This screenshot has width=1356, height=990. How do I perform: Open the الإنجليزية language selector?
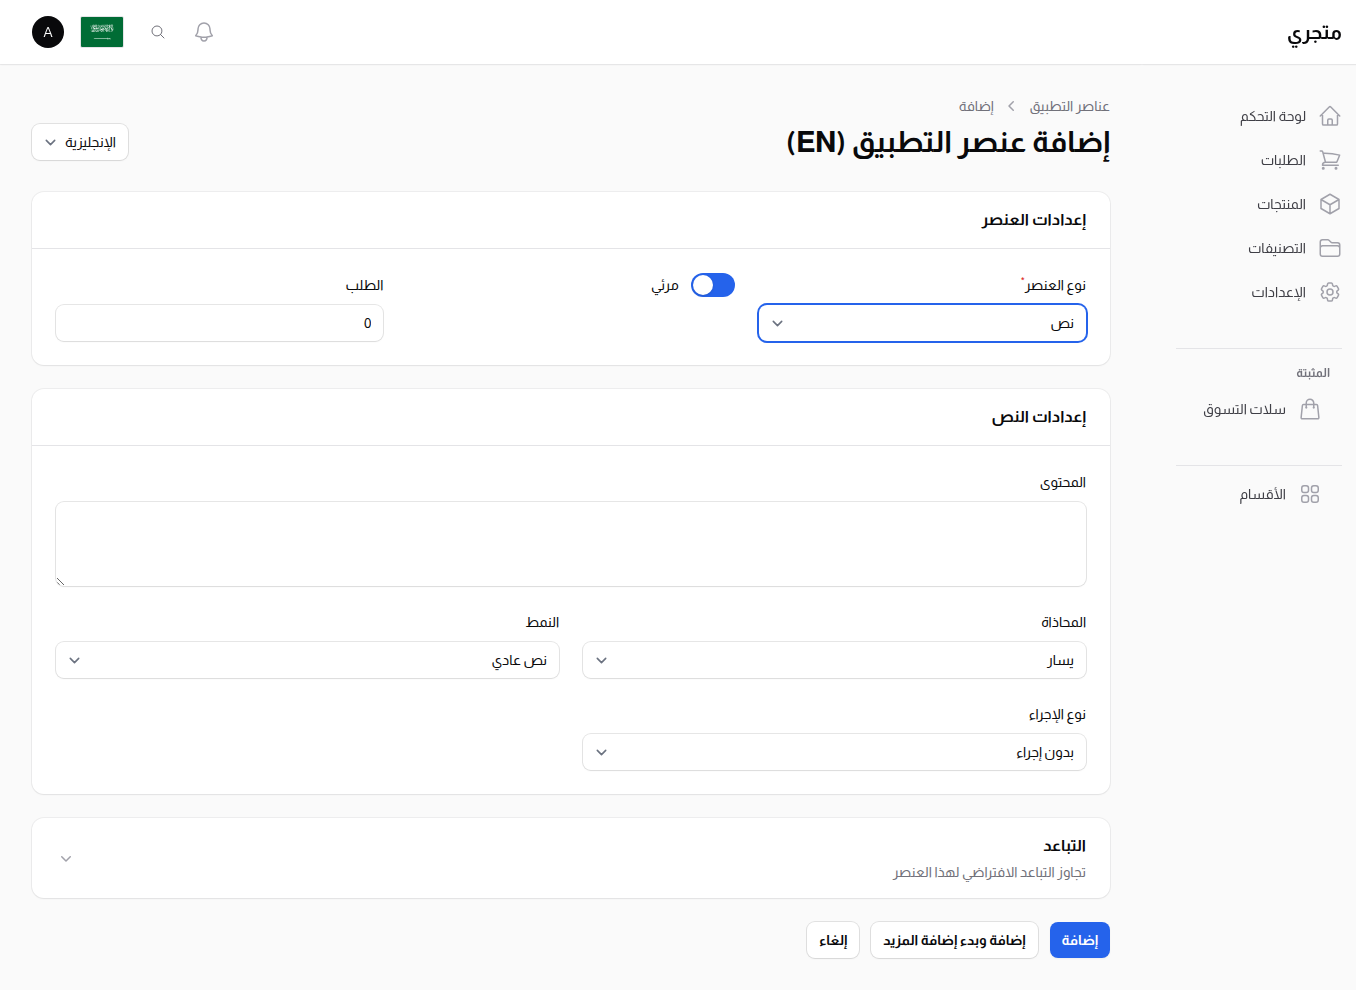[79, 142]
